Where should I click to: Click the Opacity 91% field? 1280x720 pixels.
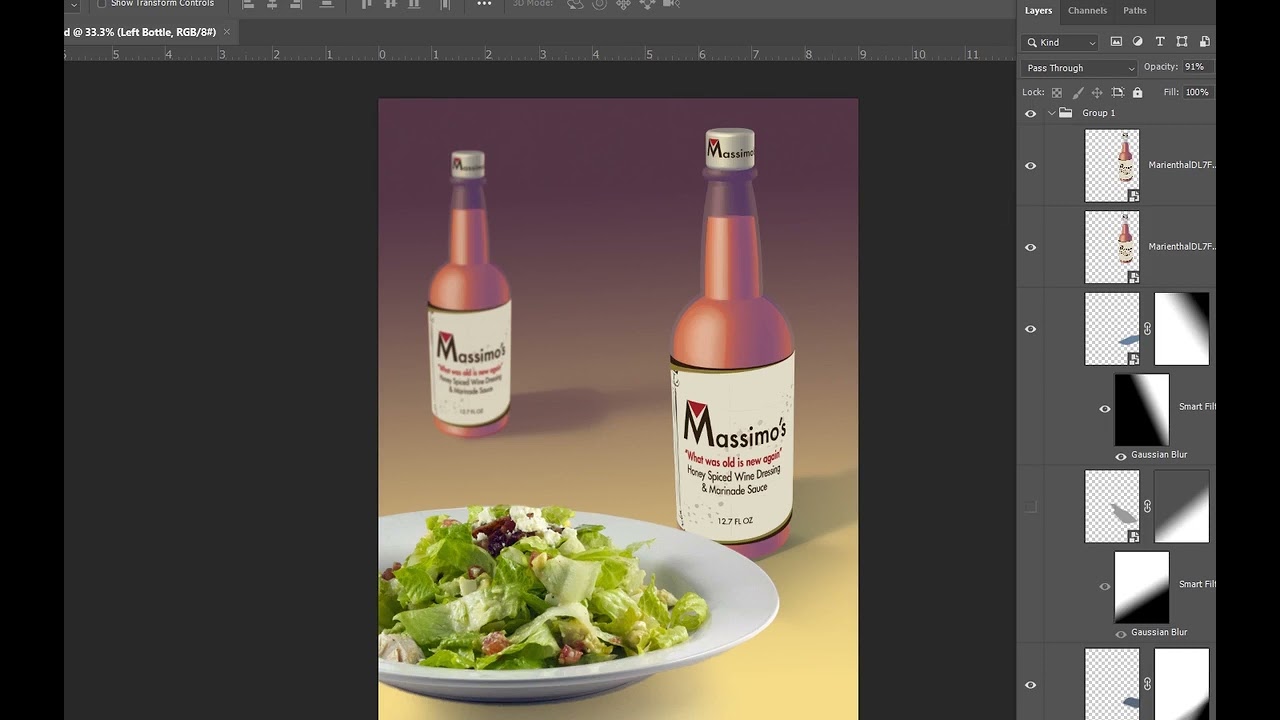point(1197,67)
